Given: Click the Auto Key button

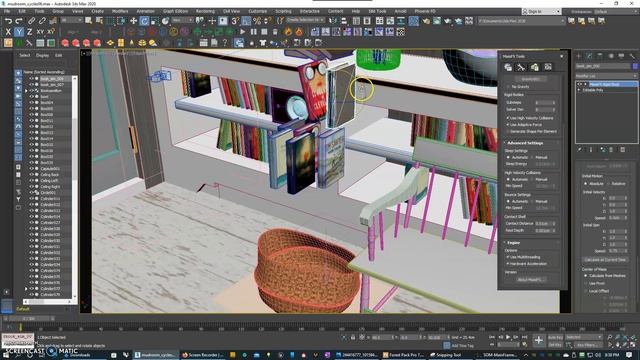Looking at the screenshot, I should click(x=555, y=337).
